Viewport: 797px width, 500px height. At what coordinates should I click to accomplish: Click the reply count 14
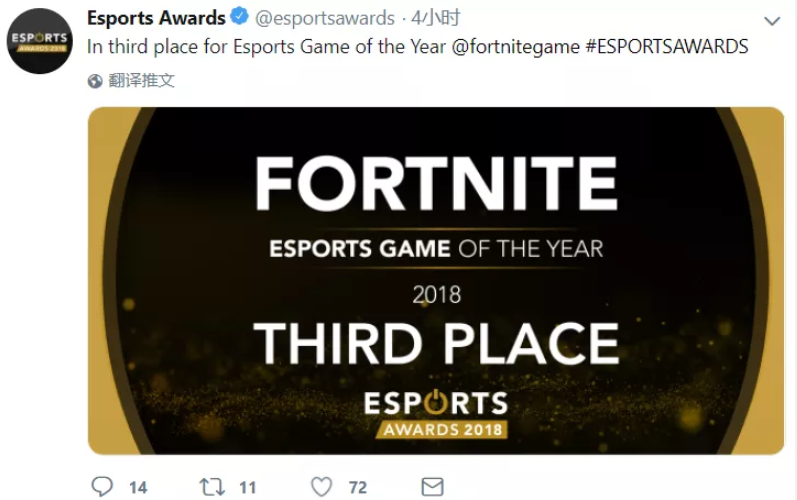[138, 488]
